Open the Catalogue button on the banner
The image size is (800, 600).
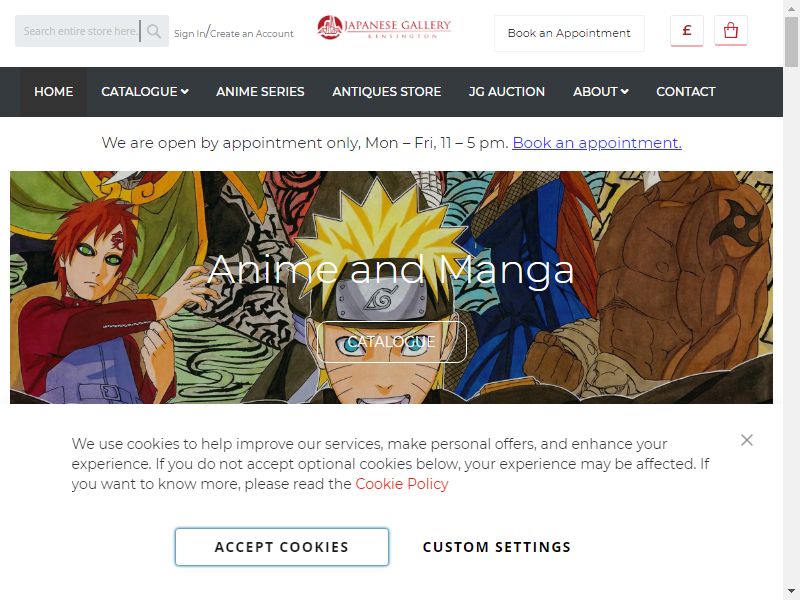coord(392,342)
